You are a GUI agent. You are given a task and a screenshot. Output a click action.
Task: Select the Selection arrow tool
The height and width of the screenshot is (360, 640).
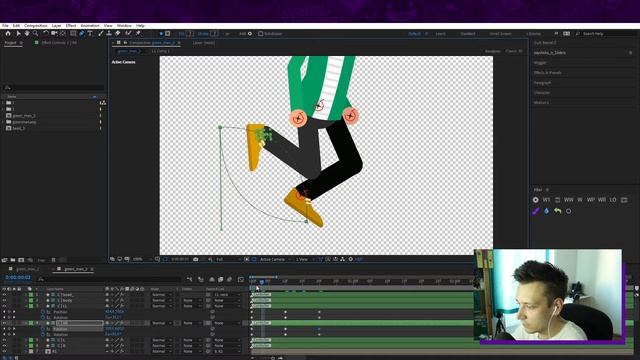(x=18, y=33)
